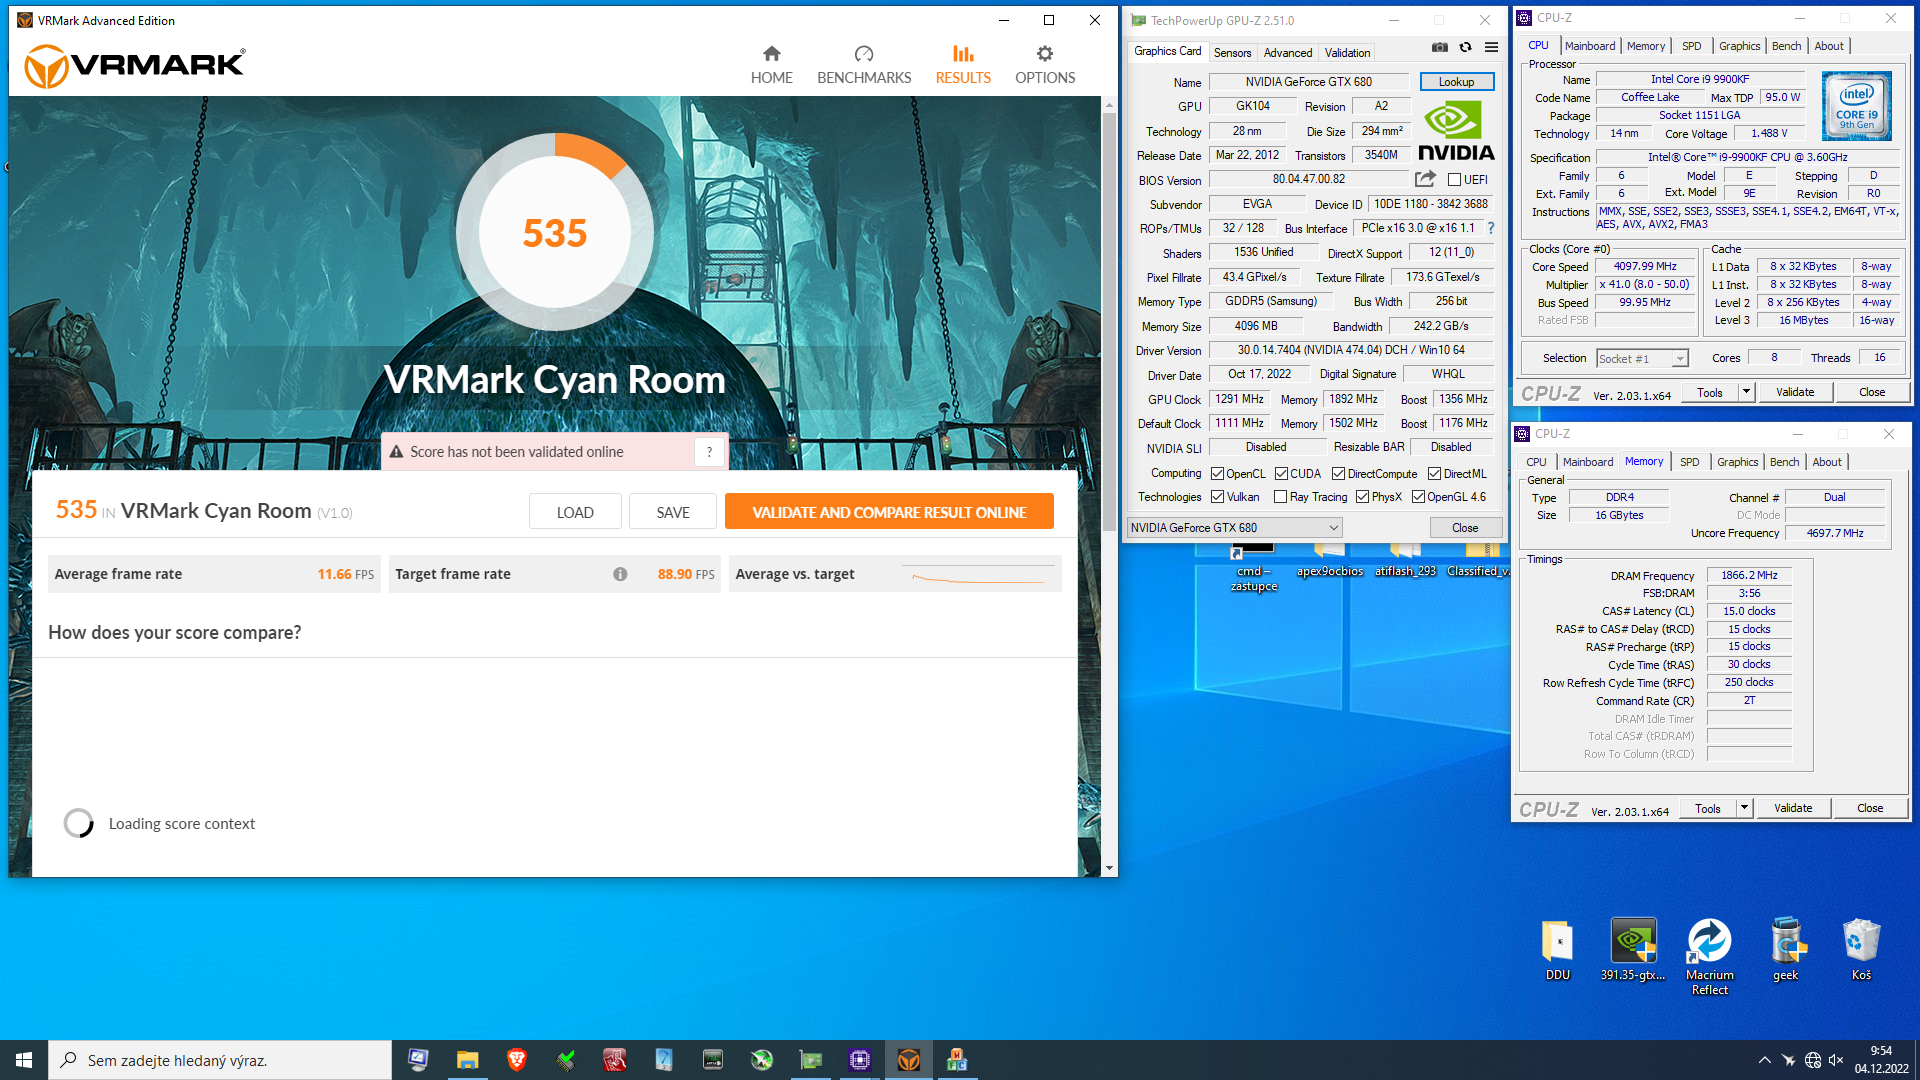Toggle the UEFI checkbox in GPU-Z

click(x=1455, y=180)
